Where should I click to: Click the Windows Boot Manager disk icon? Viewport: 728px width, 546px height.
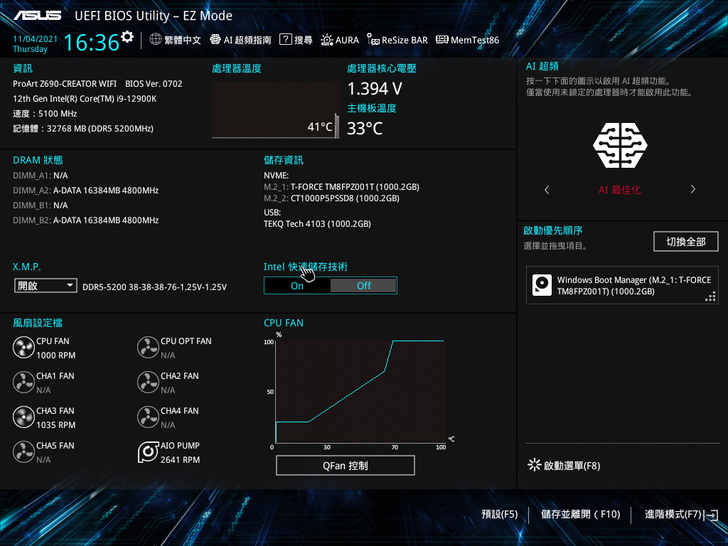point(542,285)
